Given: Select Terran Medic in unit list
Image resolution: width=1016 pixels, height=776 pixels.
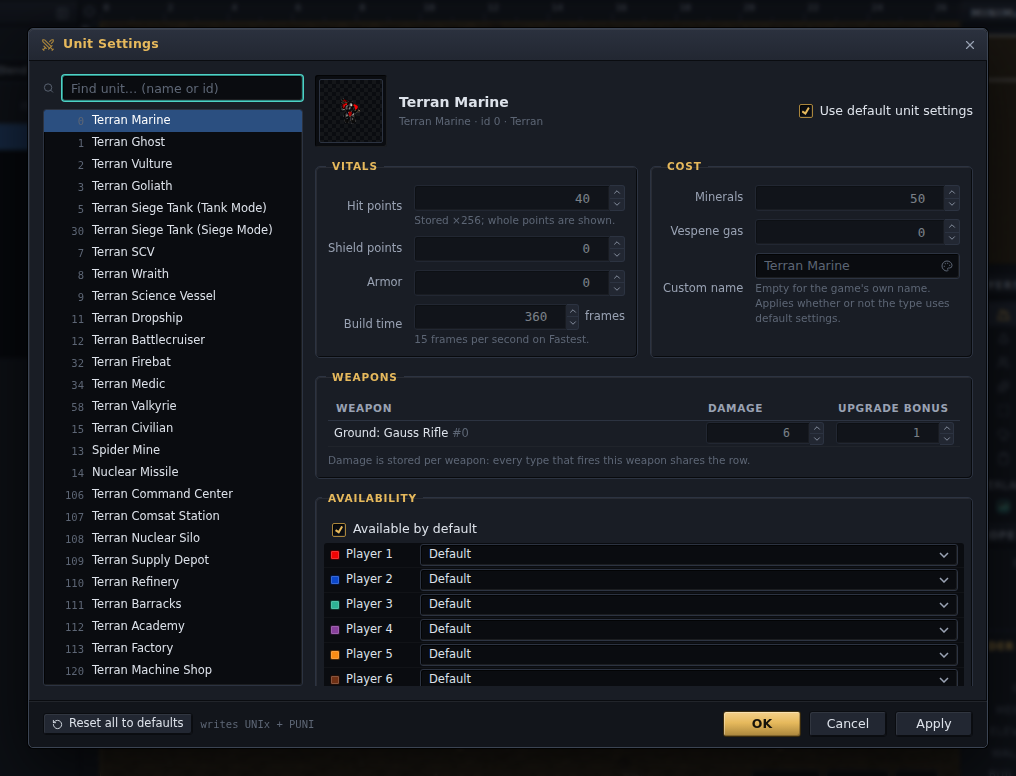Looking at the screenshot, I should click(x=173, y=384).
